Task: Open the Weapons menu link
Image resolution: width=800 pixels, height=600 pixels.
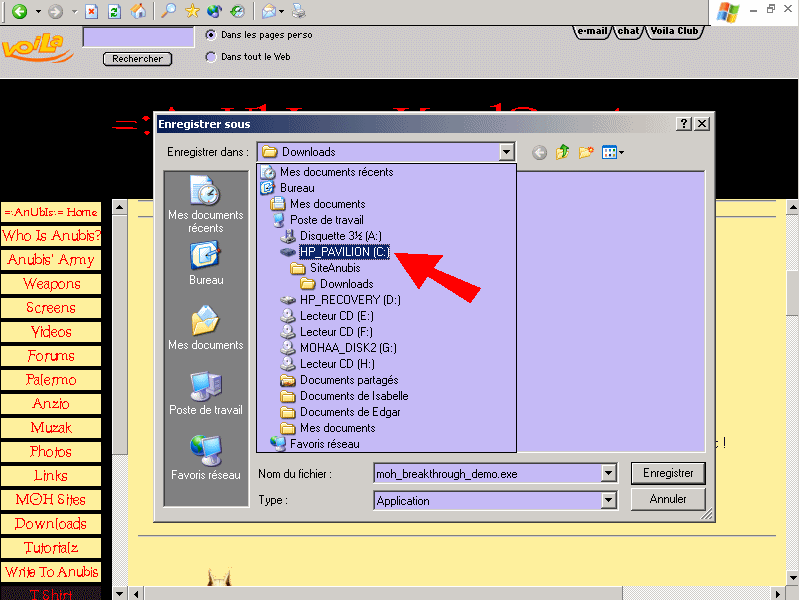Action: [x=51, y=284]
